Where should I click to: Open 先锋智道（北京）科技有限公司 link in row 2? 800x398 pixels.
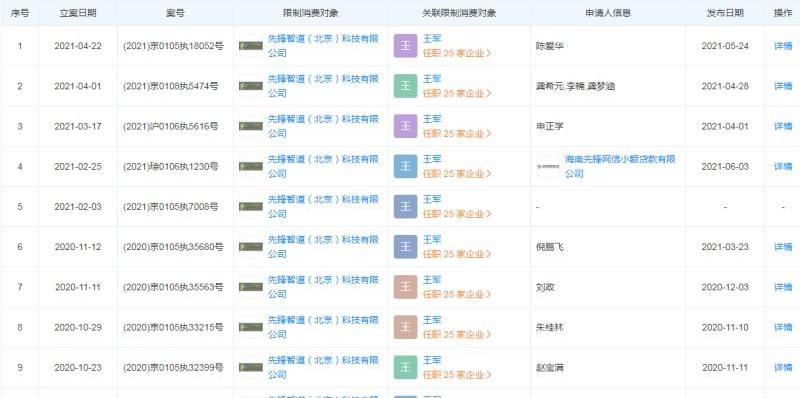pyautogui.click(x=323, y=86)
